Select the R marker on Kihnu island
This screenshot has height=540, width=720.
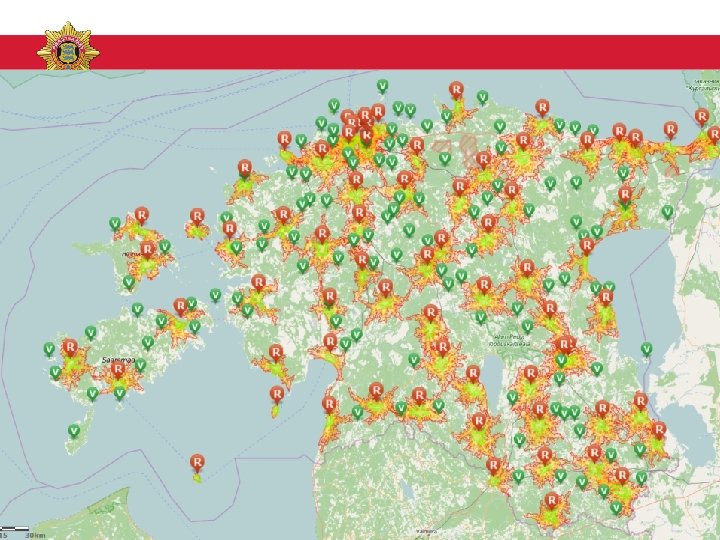click(x=277, y=394)
